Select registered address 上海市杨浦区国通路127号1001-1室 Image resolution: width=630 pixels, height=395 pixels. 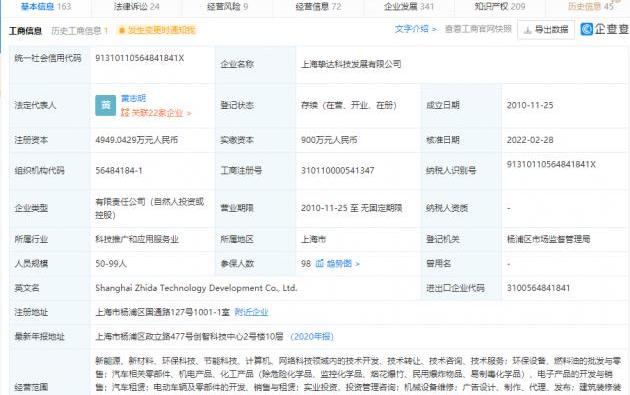162,312
